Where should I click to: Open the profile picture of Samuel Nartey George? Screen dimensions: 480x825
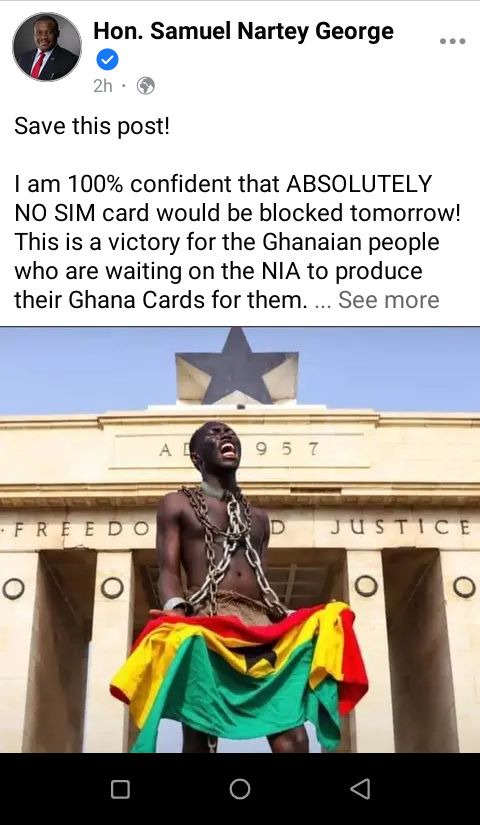point(47,47)
